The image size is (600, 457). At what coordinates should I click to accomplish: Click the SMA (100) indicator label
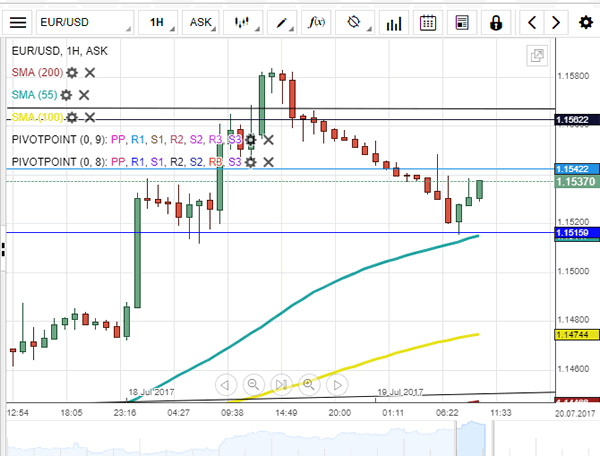coord(38,117)
